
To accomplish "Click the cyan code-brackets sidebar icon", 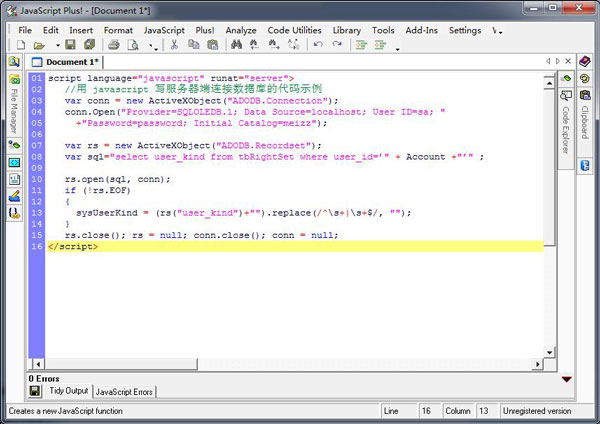I will (14, 163).
